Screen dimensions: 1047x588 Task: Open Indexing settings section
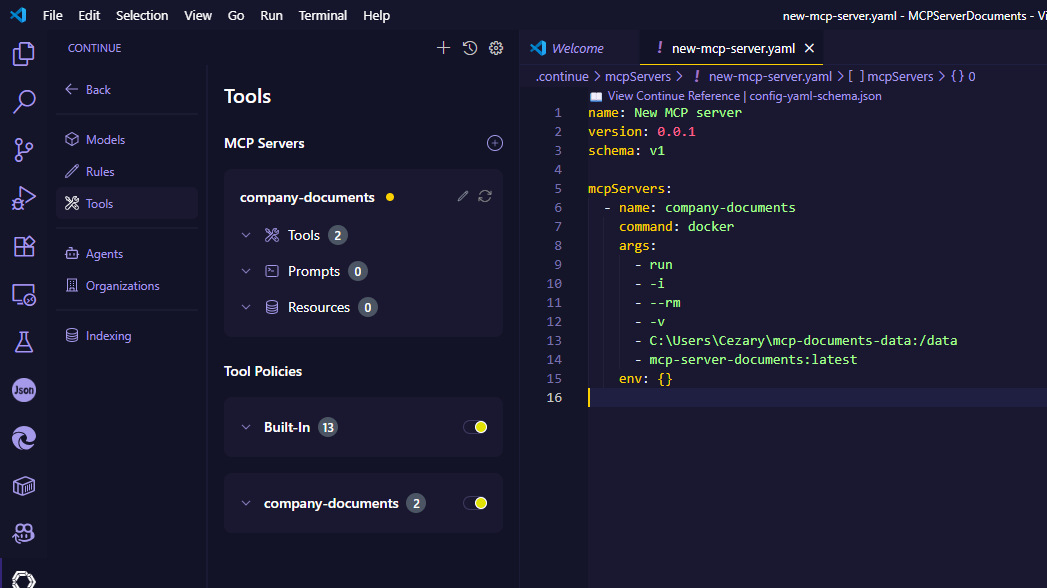click(x=127, y=336)
